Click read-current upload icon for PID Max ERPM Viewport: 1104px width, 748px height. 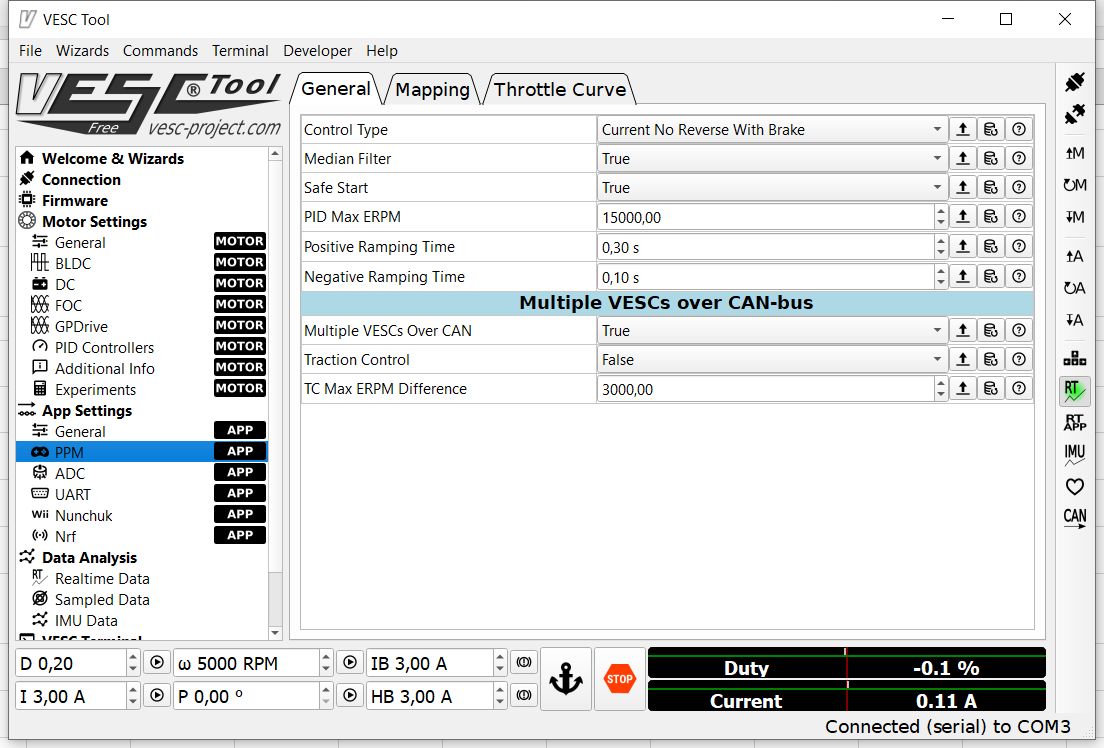click(x=962, y=217)
